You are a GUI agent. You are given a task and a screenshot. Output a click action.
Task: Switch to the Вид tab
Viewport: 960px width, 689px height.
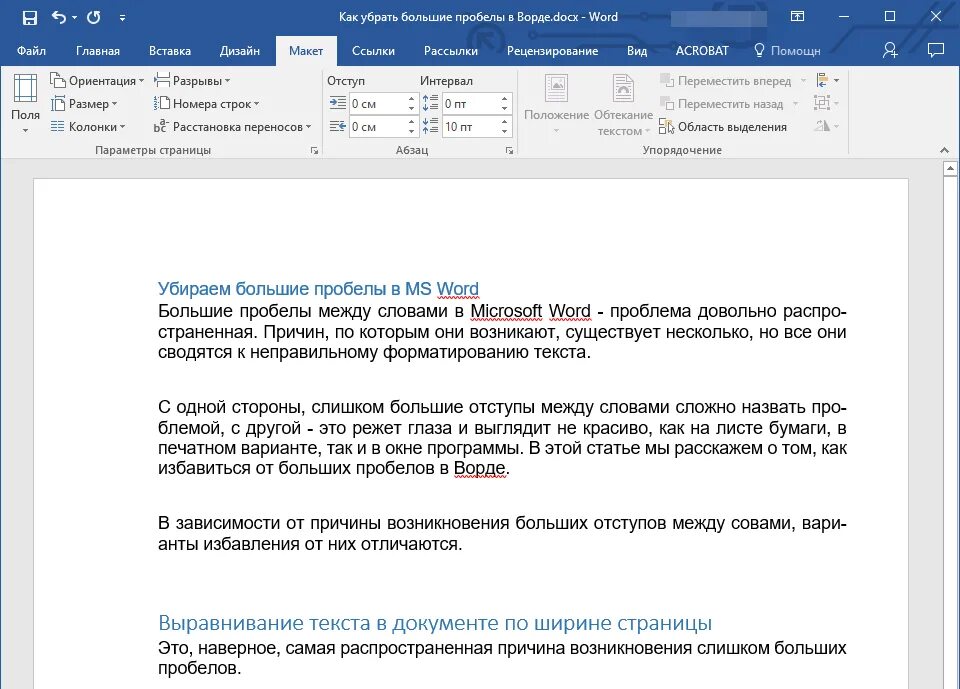pos(637,51)
